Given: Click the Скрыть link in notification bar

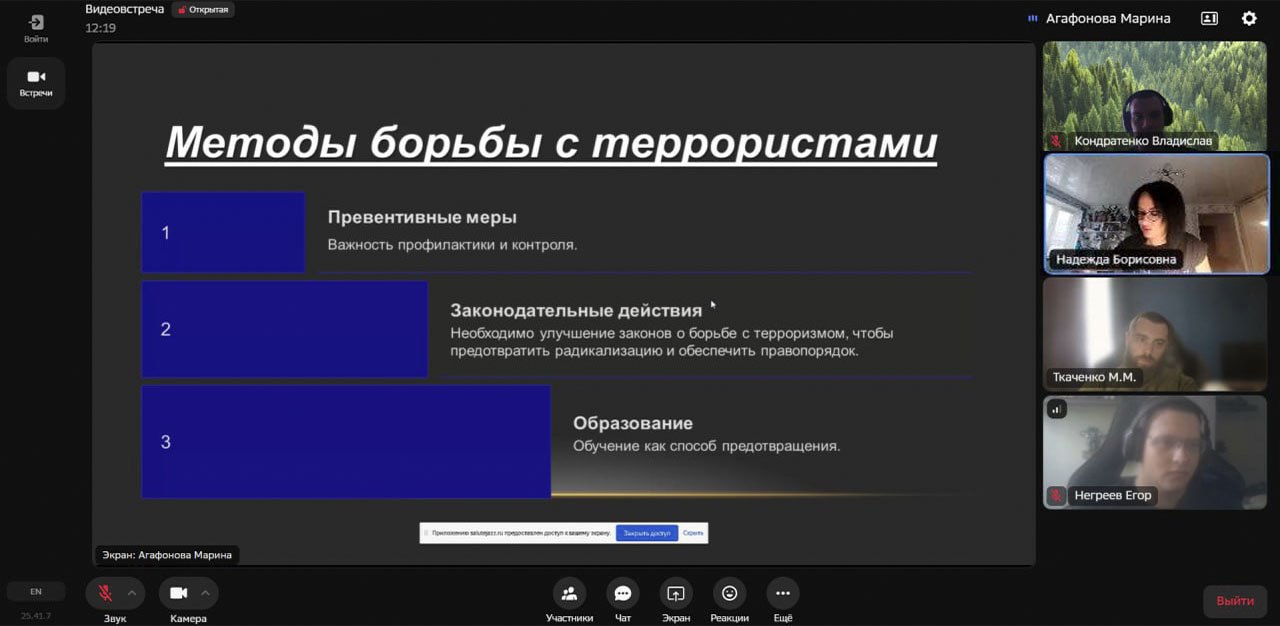Looking at the screenshot, I should [693, 534].
